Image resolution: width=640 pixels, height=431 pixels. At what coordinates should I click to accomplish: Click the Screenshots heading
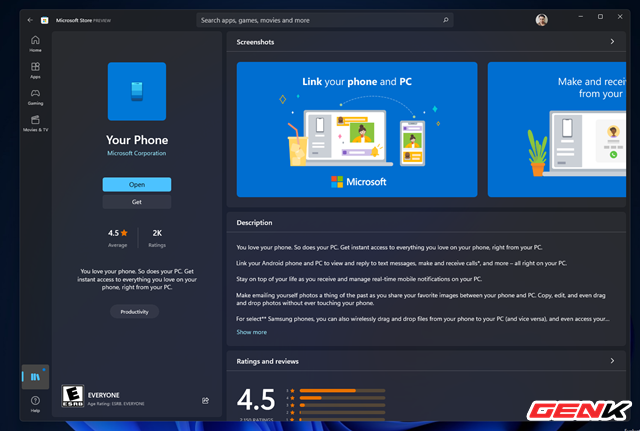pos(255,42)
